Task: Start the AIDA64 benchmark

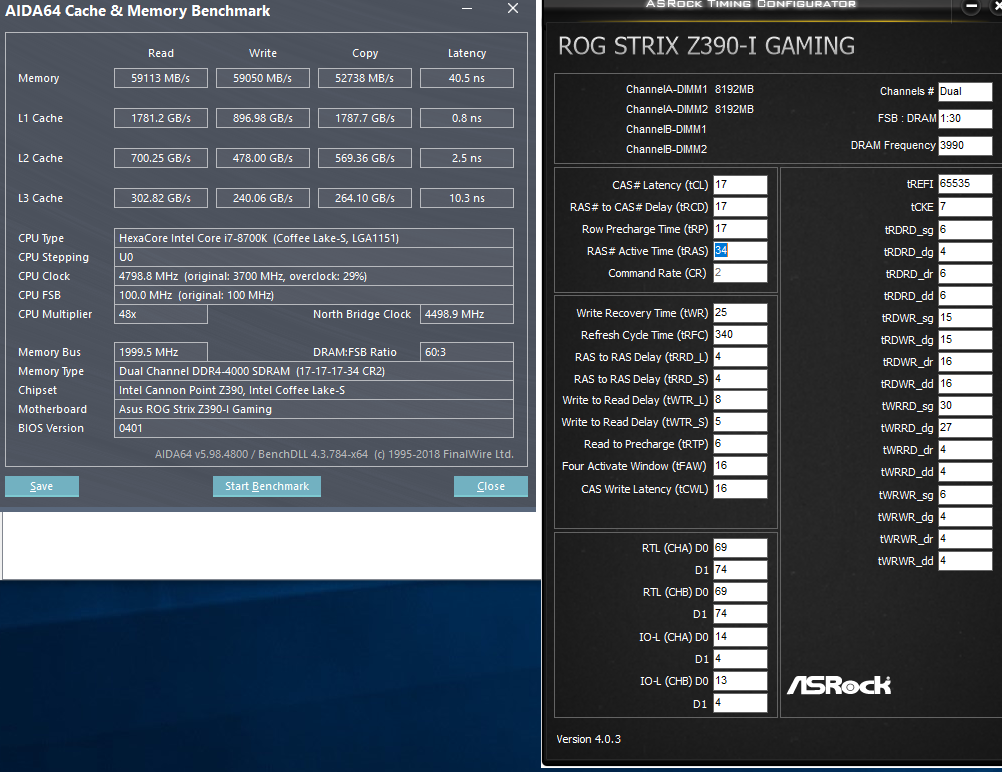Action: [266, 486]
